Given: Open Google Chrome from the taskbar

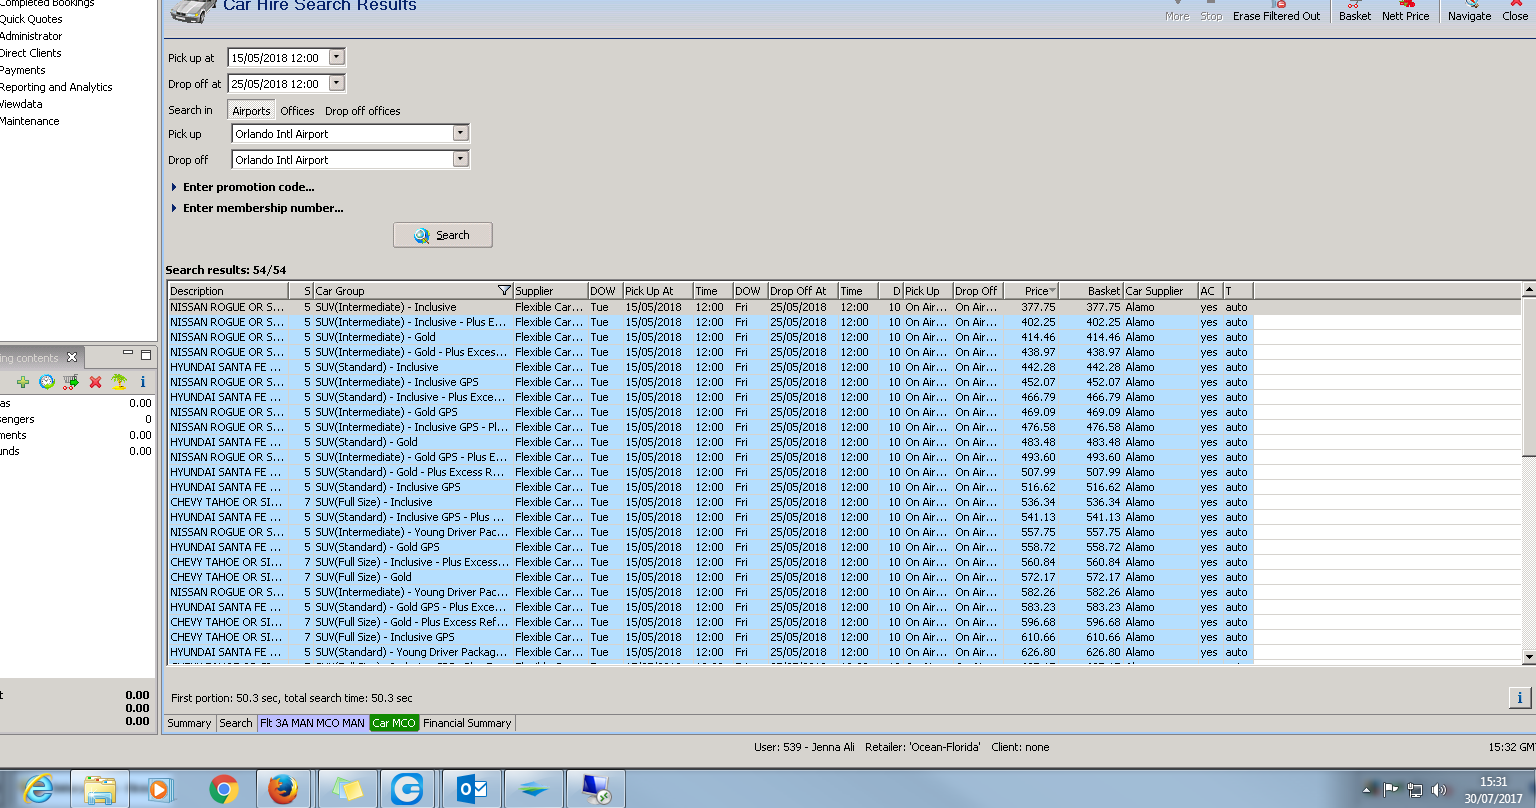Looking at the screenshot, I should 224,789.
